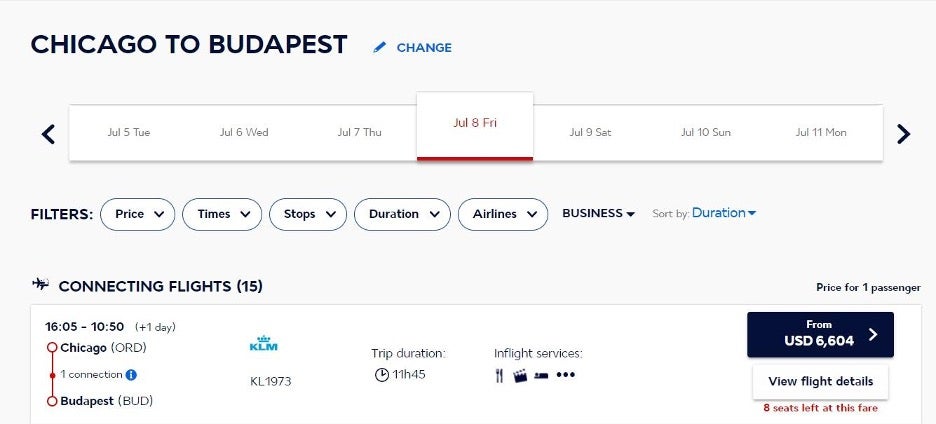The width and height of the screenshot is (936, 424).
Task: Open the Stops filter dropdown
Action: click(308, 214)
